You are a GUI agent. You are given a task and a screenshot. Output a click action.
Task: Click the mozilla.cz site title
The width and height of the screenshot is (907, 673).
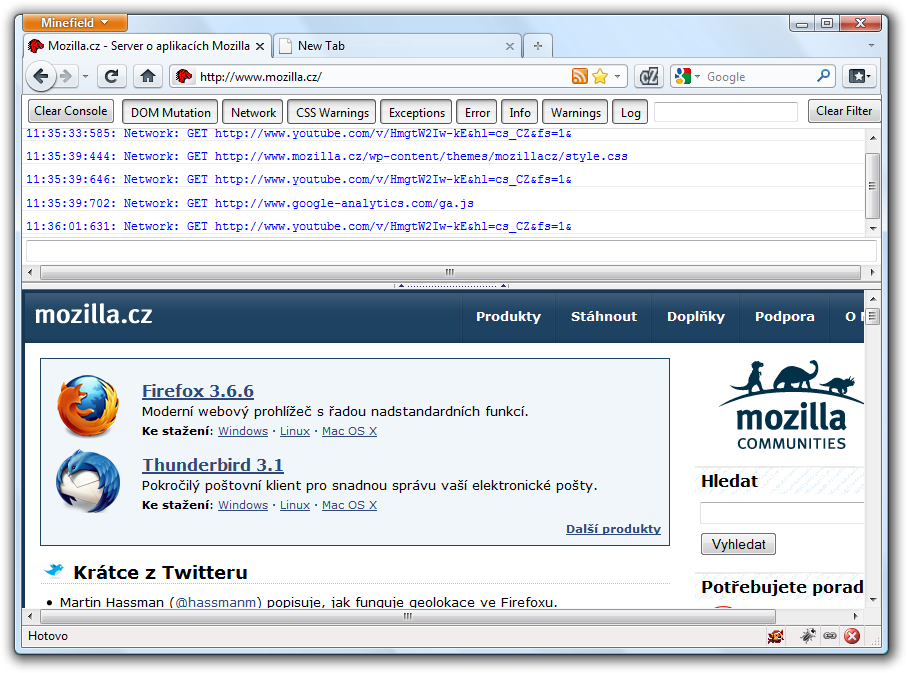point(94,315)
